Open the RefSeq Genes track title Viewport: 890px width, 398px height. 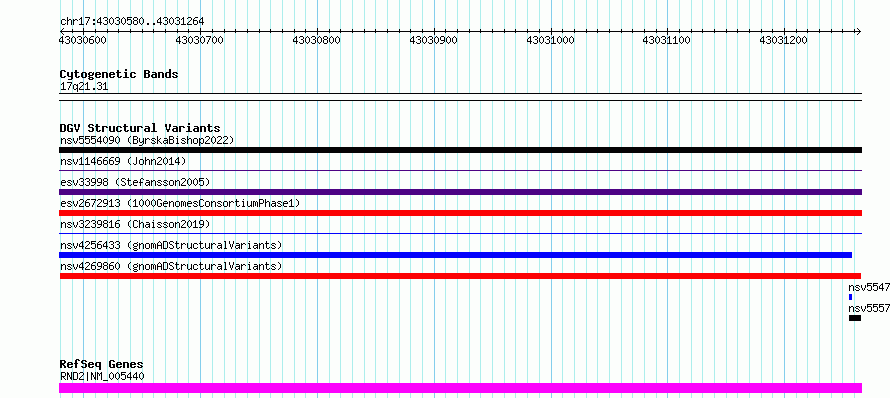(102, 365)
